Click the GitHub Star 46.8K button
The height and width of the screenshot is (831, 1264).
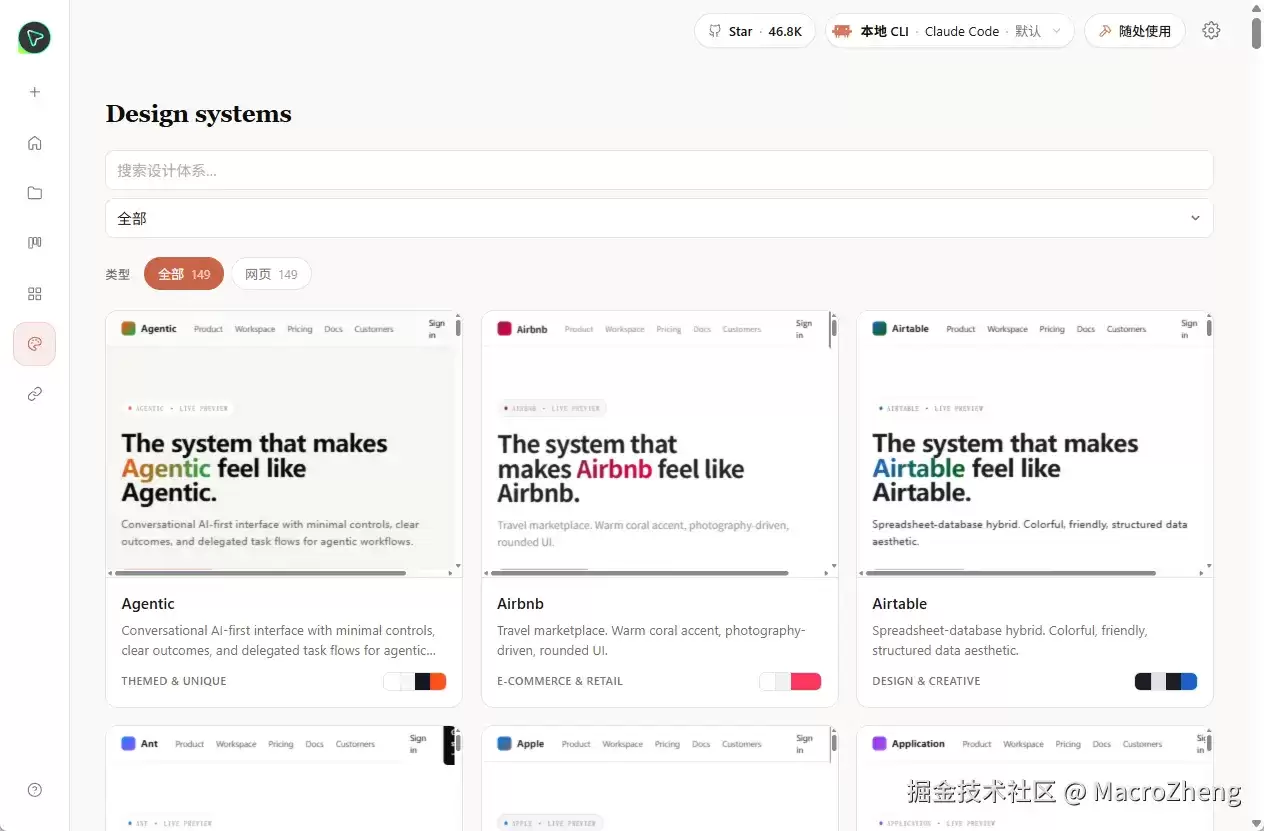[x=755, y=31]
